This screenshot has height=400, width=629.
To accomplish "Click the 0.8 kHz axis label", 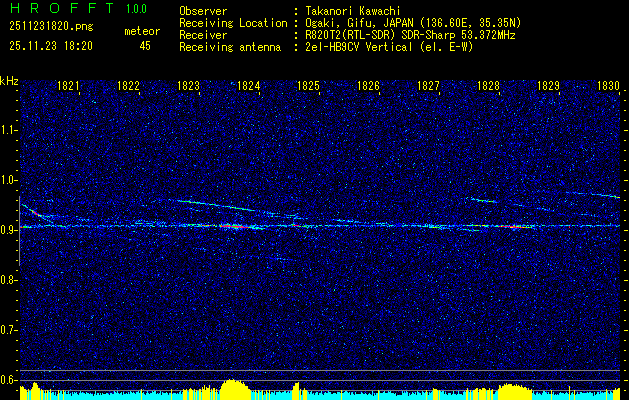I will pos(9,280).
